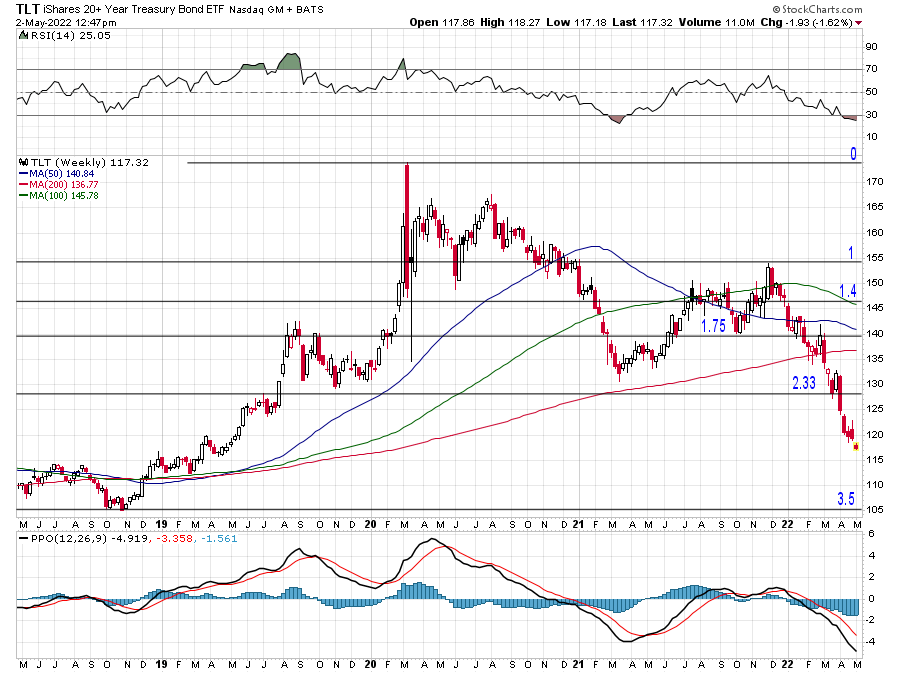Click the 2-May-2022 12:47pm timestamp

(66, 23)
